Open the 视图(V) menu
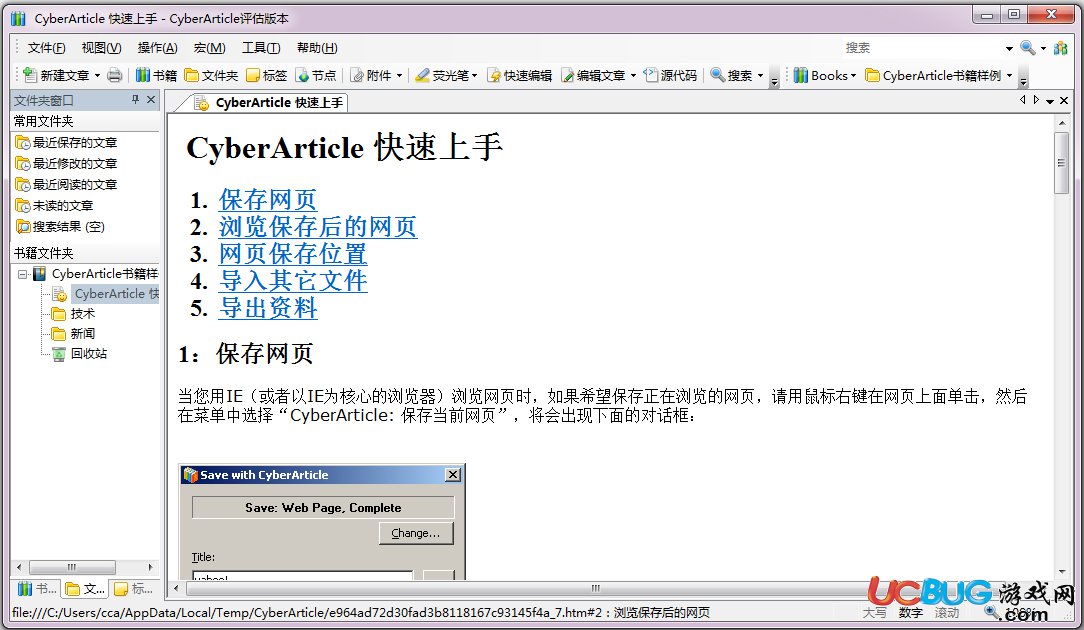Image resolution: width=1084 pixels, height=630 pixels. coord(102,48)
